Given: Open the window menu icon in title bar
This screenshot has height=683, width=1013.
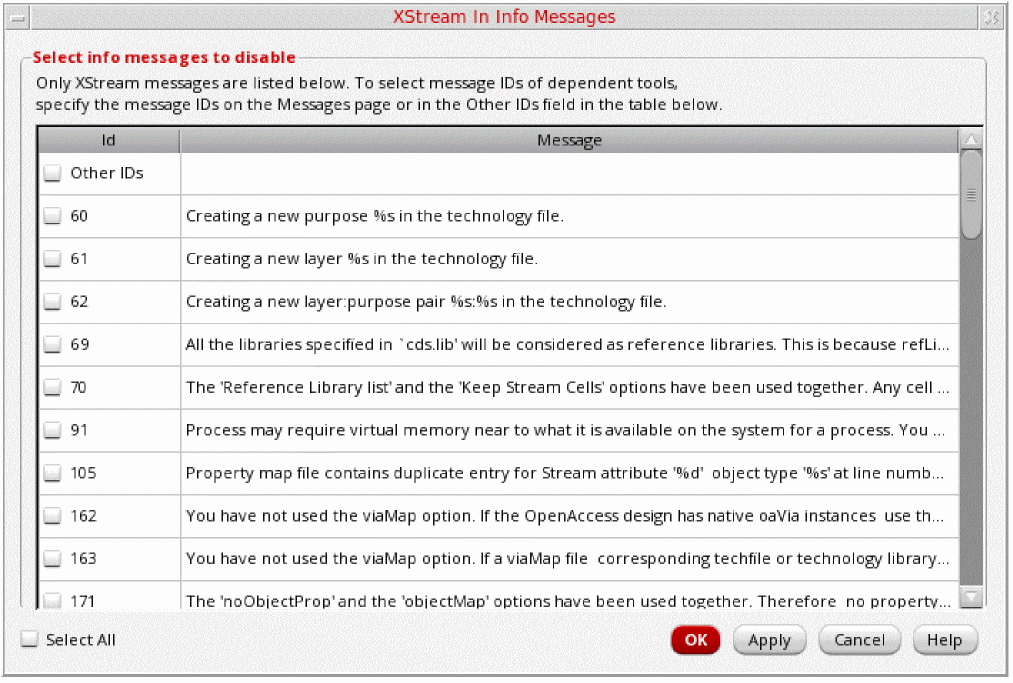Looking at the screenshot, I should pyautogui.click(x=18, y=17).
